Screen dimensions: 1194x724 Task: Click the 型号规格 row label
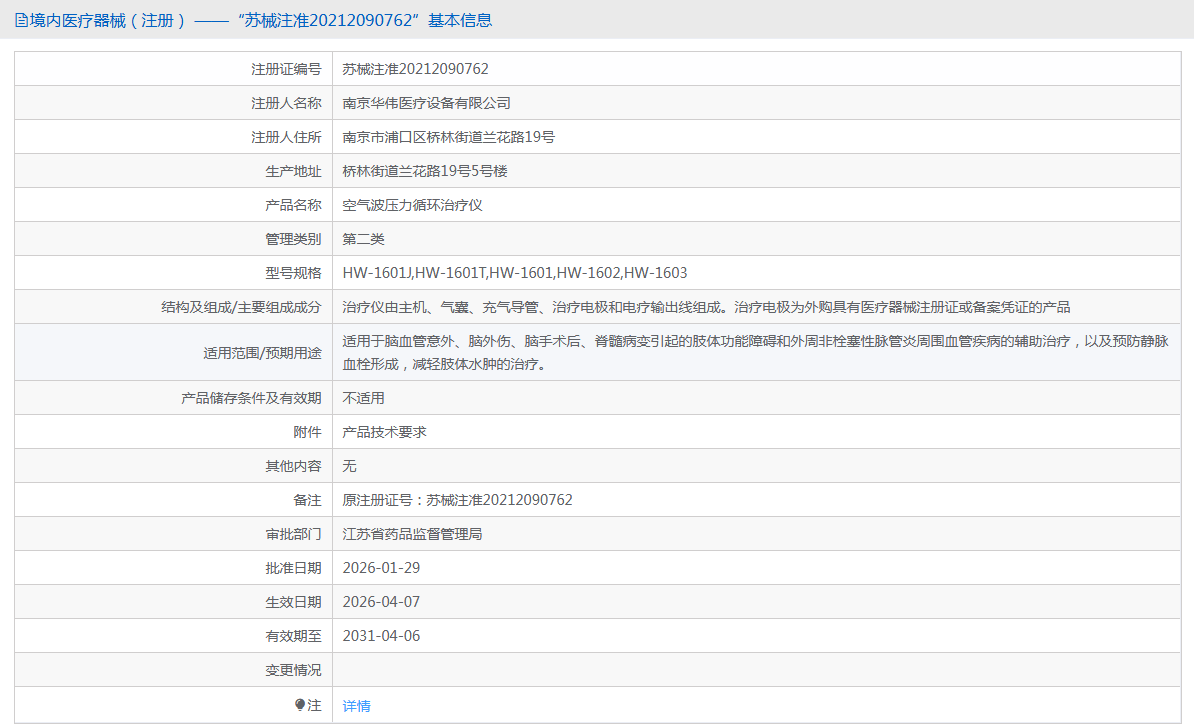click(293, 273)
